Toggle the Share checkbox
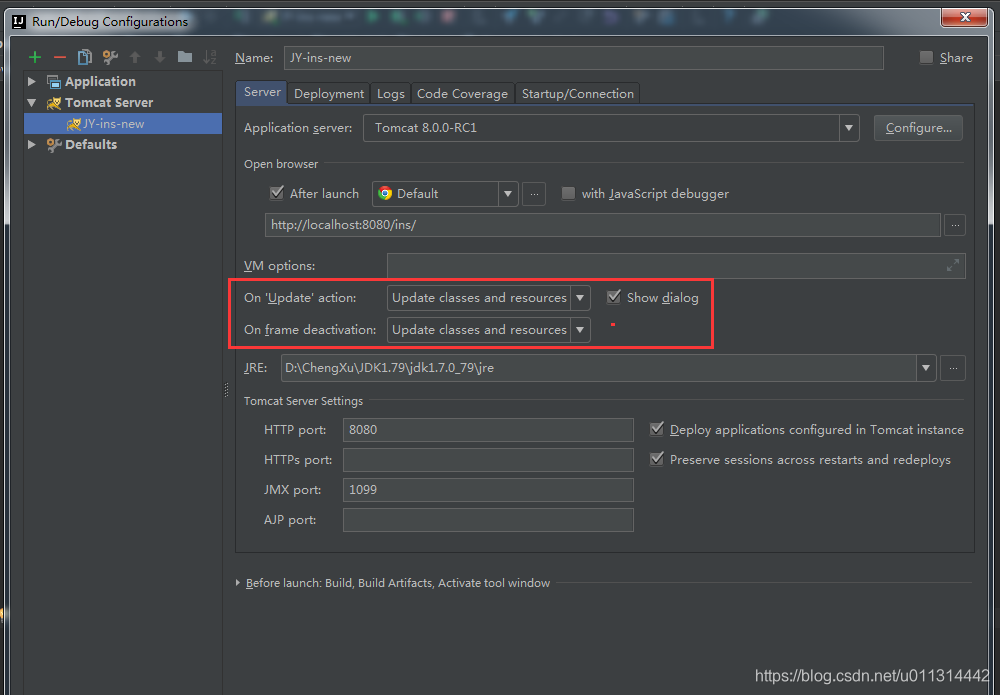Screen dimensions: 1000x695 point(926,57)
